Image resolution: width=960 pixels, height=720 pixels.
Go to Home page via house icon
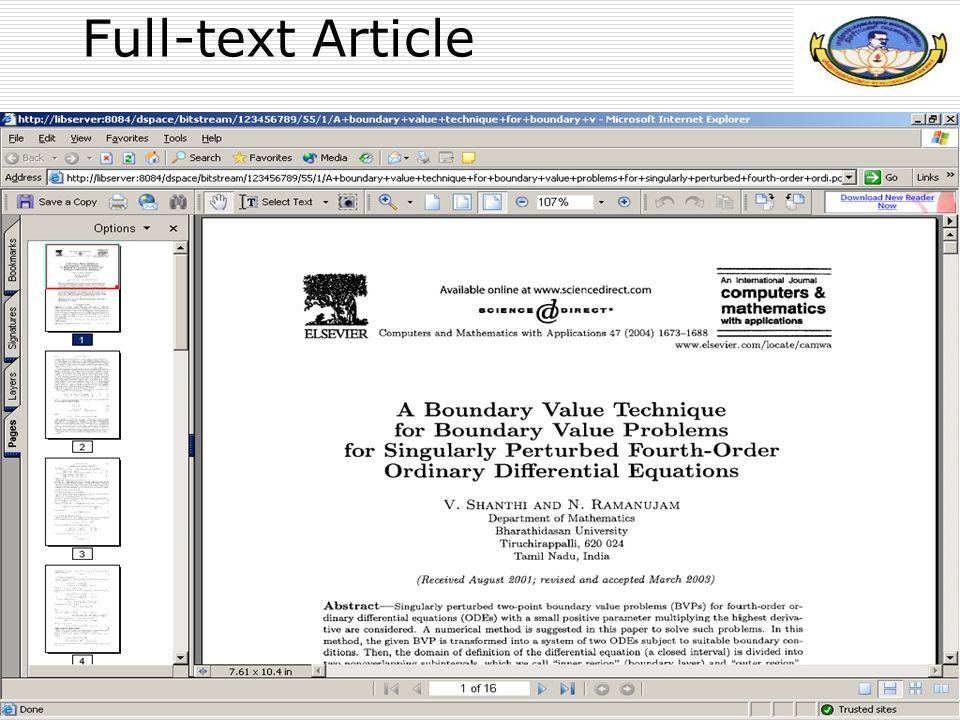(152, 158)
